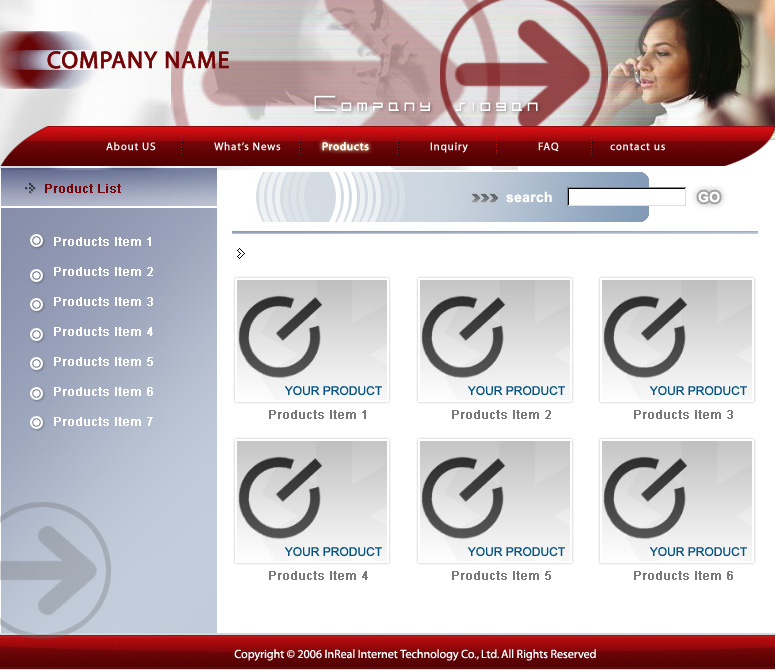Click the small arrow icon above product grid

[x=240, y=253]
